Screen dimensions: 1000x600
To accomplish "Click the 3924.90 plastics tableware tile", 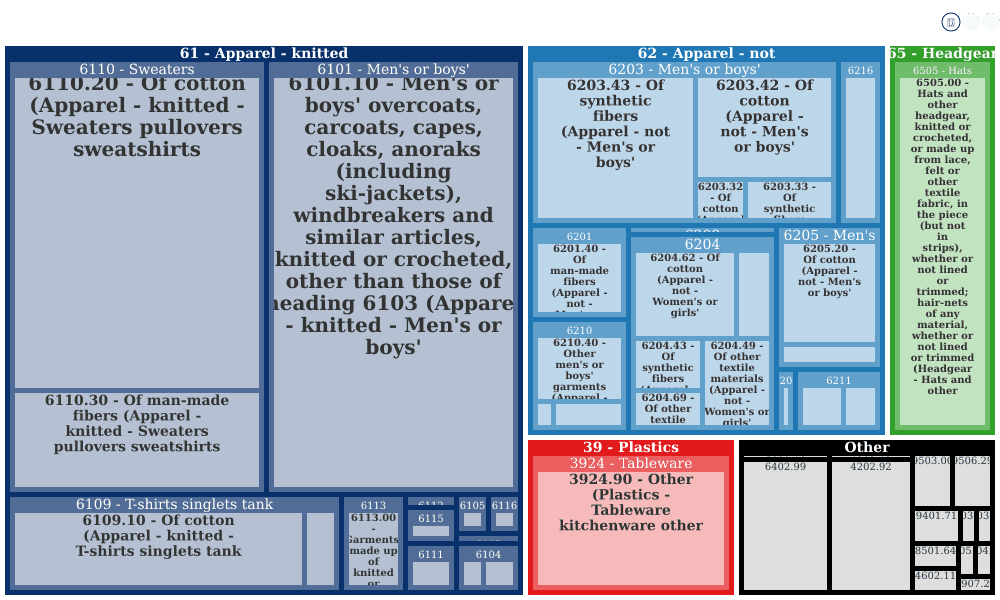I will [x=631, y=528].
